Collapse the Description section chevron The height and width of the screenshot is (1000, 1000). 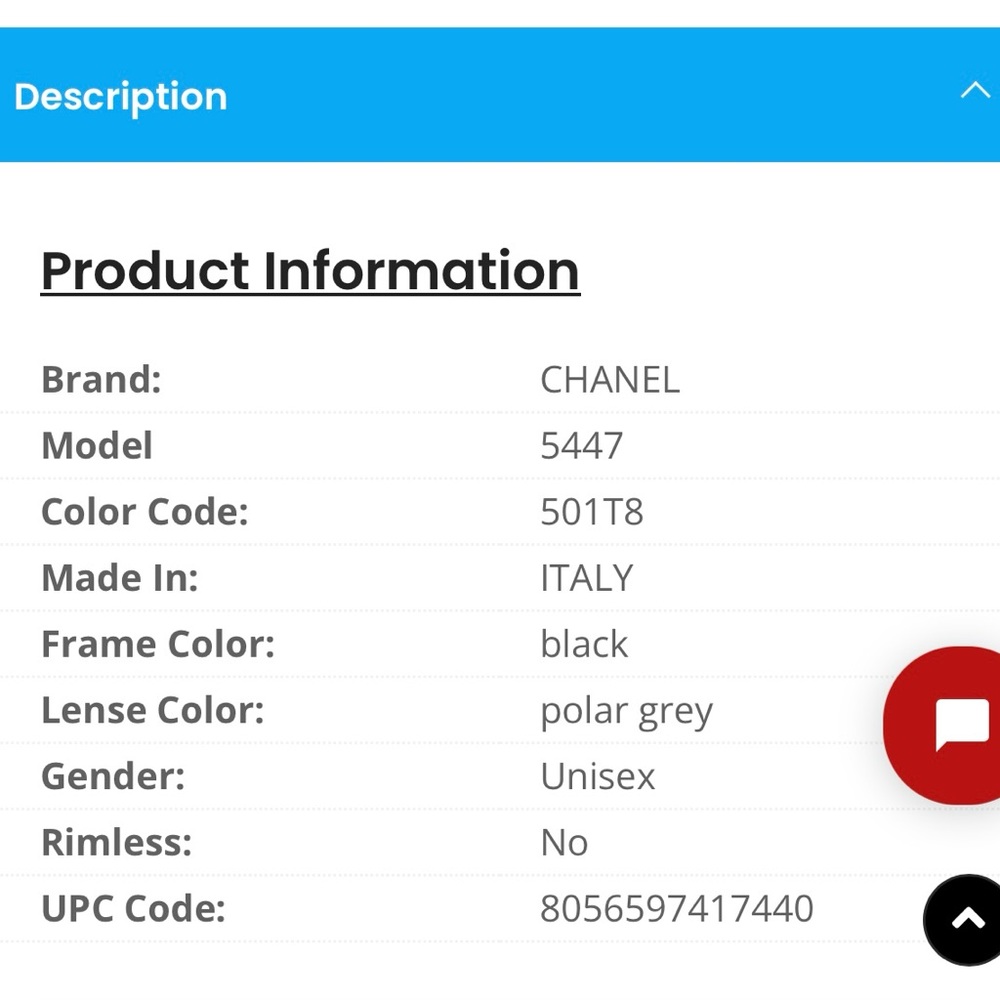974,92
